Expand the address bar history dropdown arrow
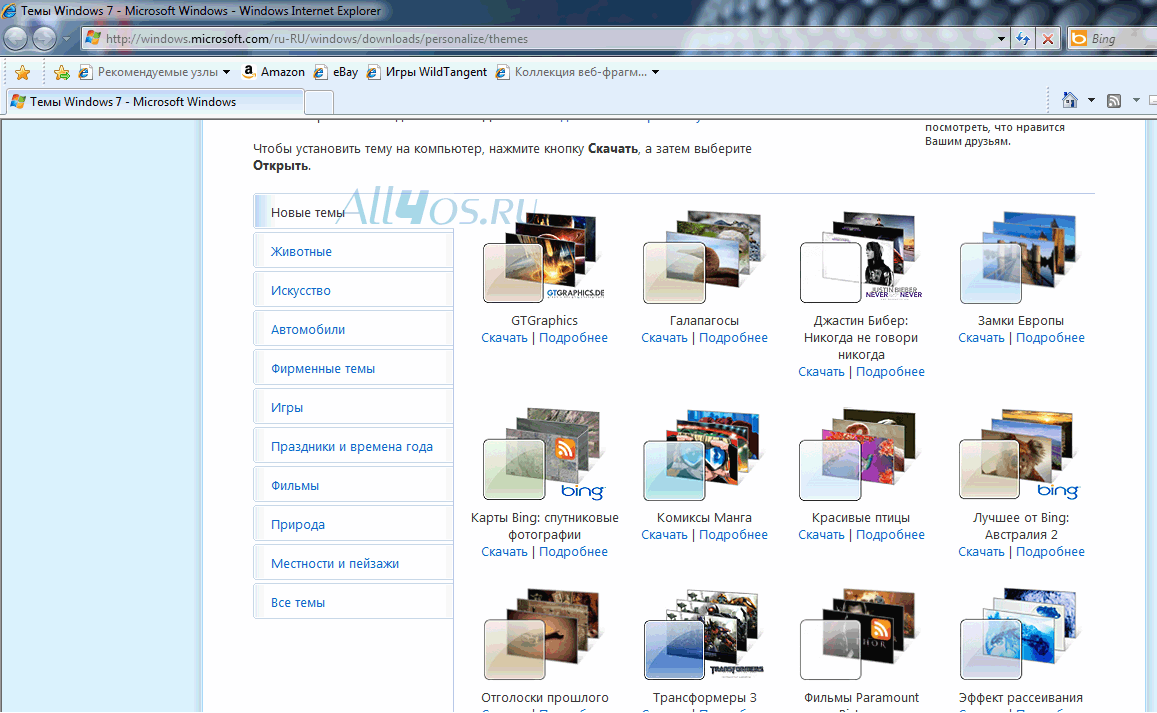1157x713 pixels. pos(1001,38)
